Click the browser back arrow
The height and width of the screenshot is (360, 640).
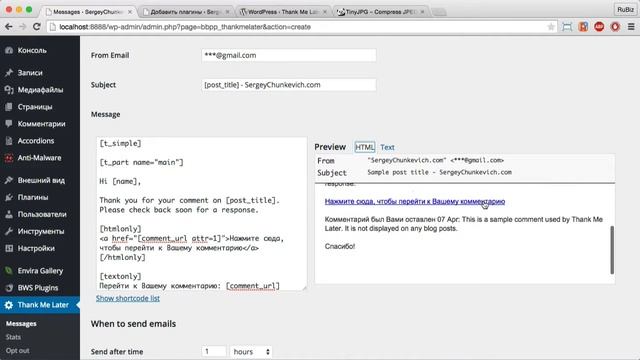point(9,27)
